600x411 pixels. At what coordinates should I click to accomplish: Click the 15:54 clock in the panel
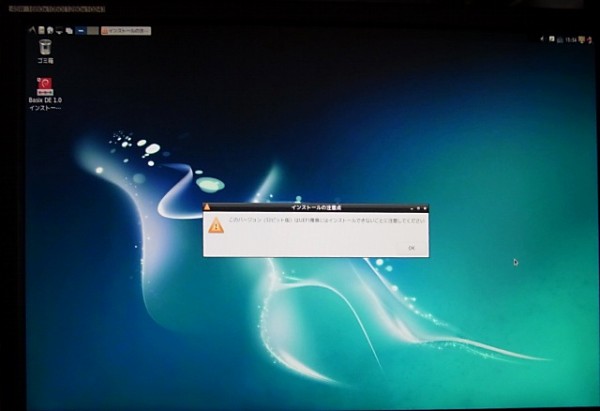571,40
